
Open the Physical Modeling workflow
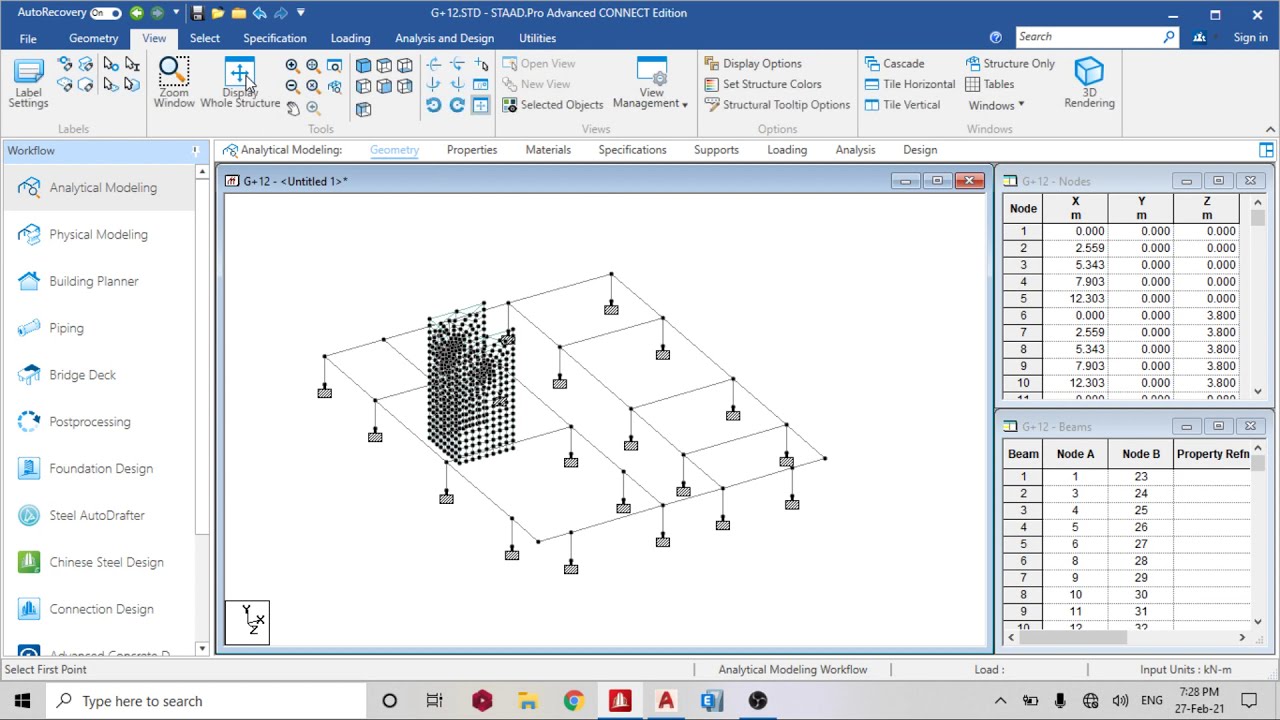(100, 234)
